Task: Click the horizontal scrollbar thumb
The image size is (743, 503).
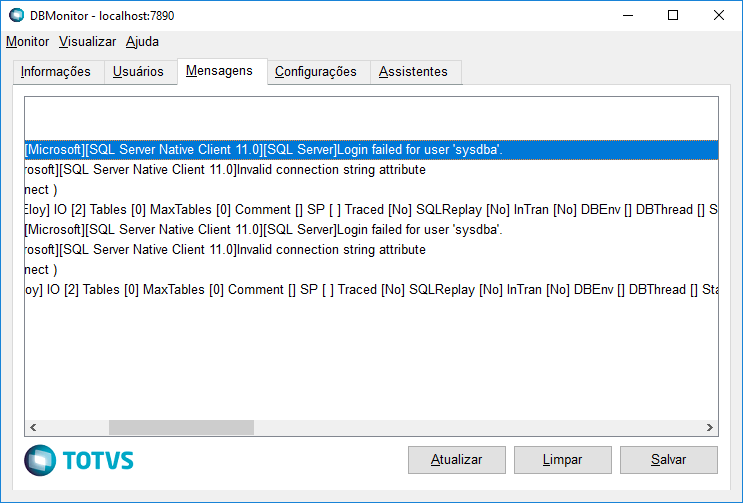Action: pyautogui.click(x=181, y=427)
